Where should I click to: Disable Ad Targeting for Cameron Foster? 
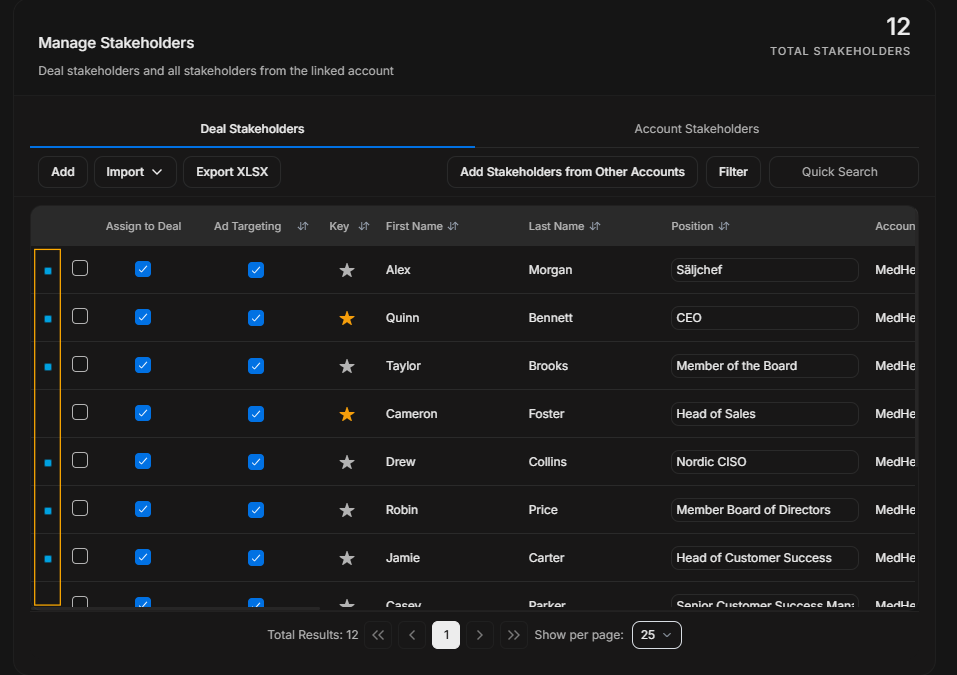pyautogui.click(x=256, y=414)
